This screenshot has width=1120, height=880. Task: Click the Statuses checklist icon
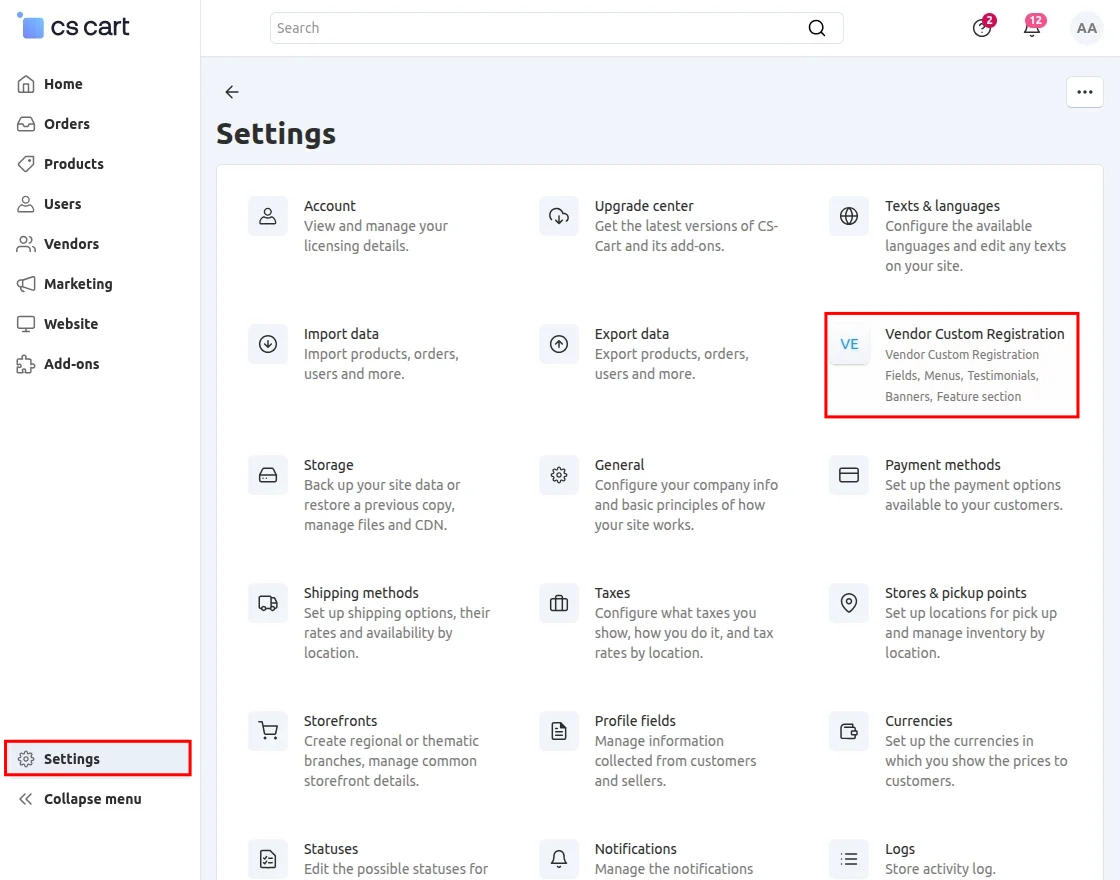(268, 859)
